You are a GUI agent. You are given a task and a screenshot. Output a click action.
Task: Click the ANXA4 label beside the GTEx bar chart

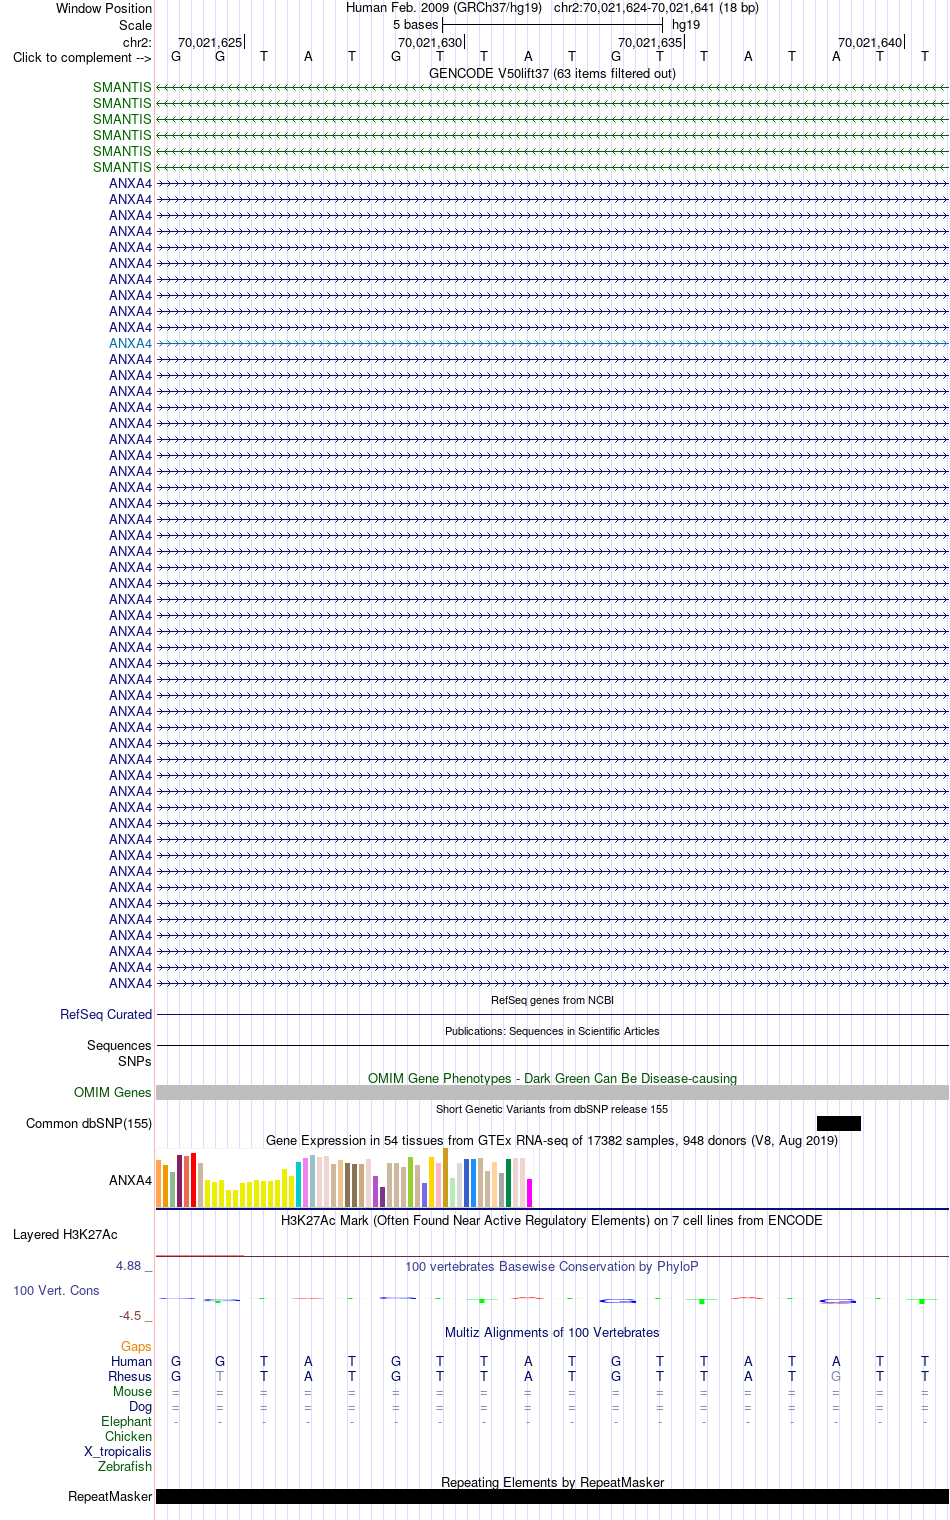[131, 1180]
